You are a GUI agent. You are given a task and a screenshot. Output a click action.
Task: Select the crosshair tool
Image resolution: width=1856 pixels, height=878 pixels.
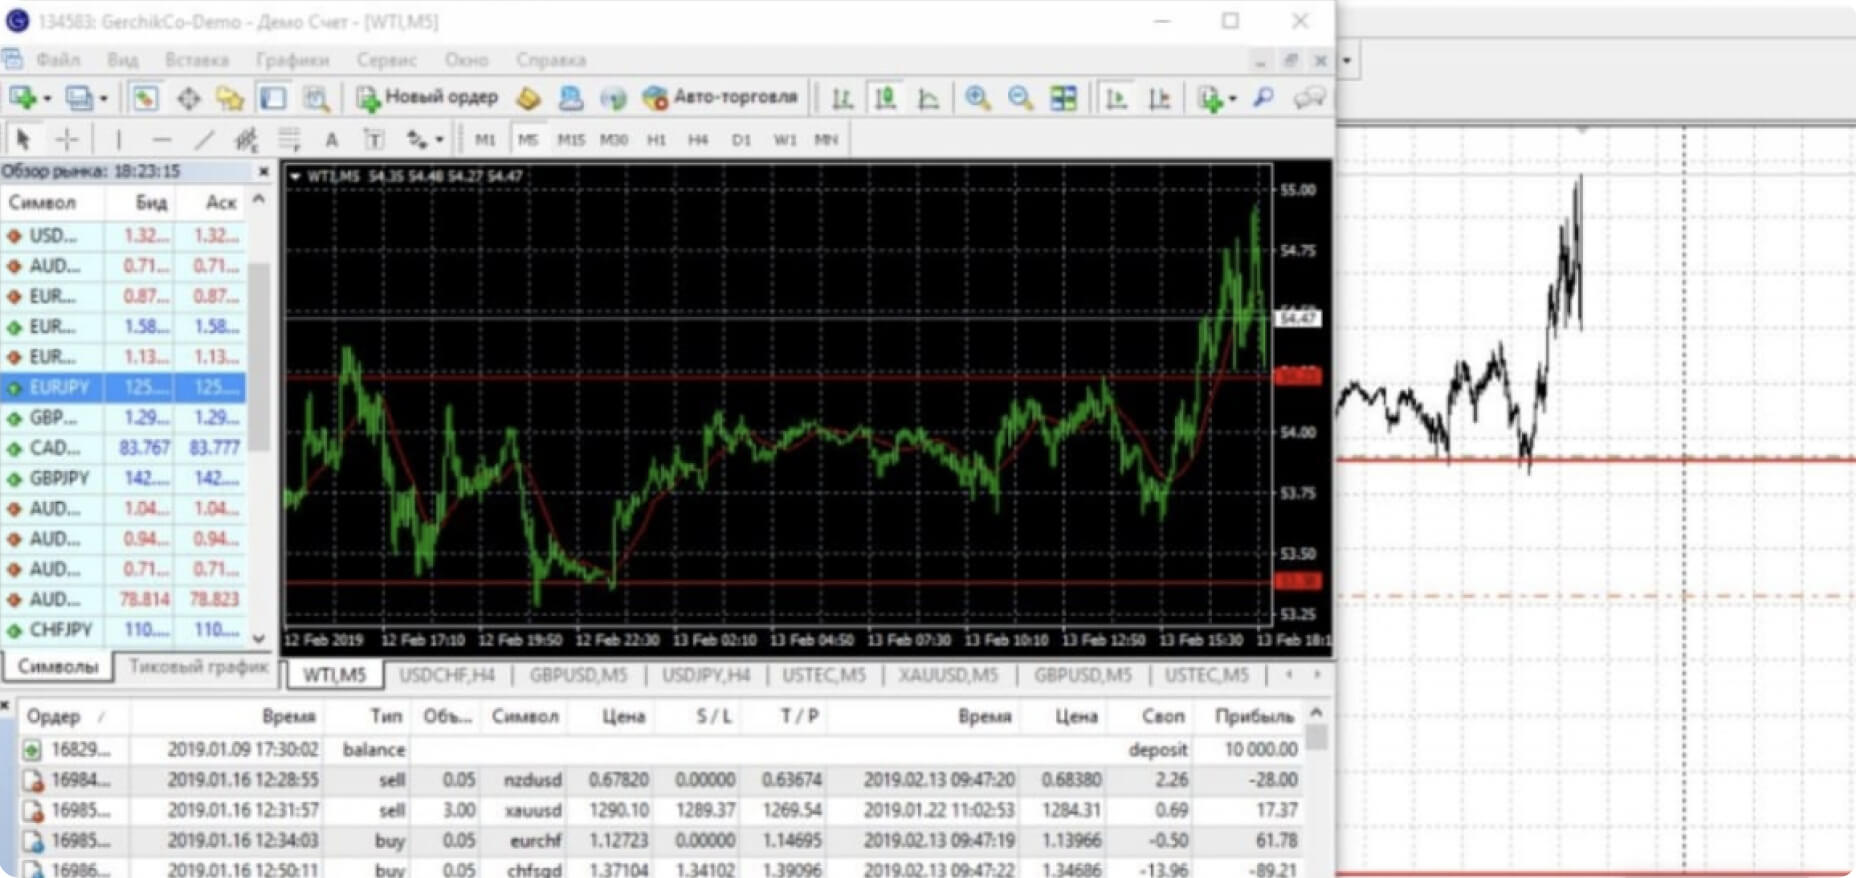pos(67,139)
